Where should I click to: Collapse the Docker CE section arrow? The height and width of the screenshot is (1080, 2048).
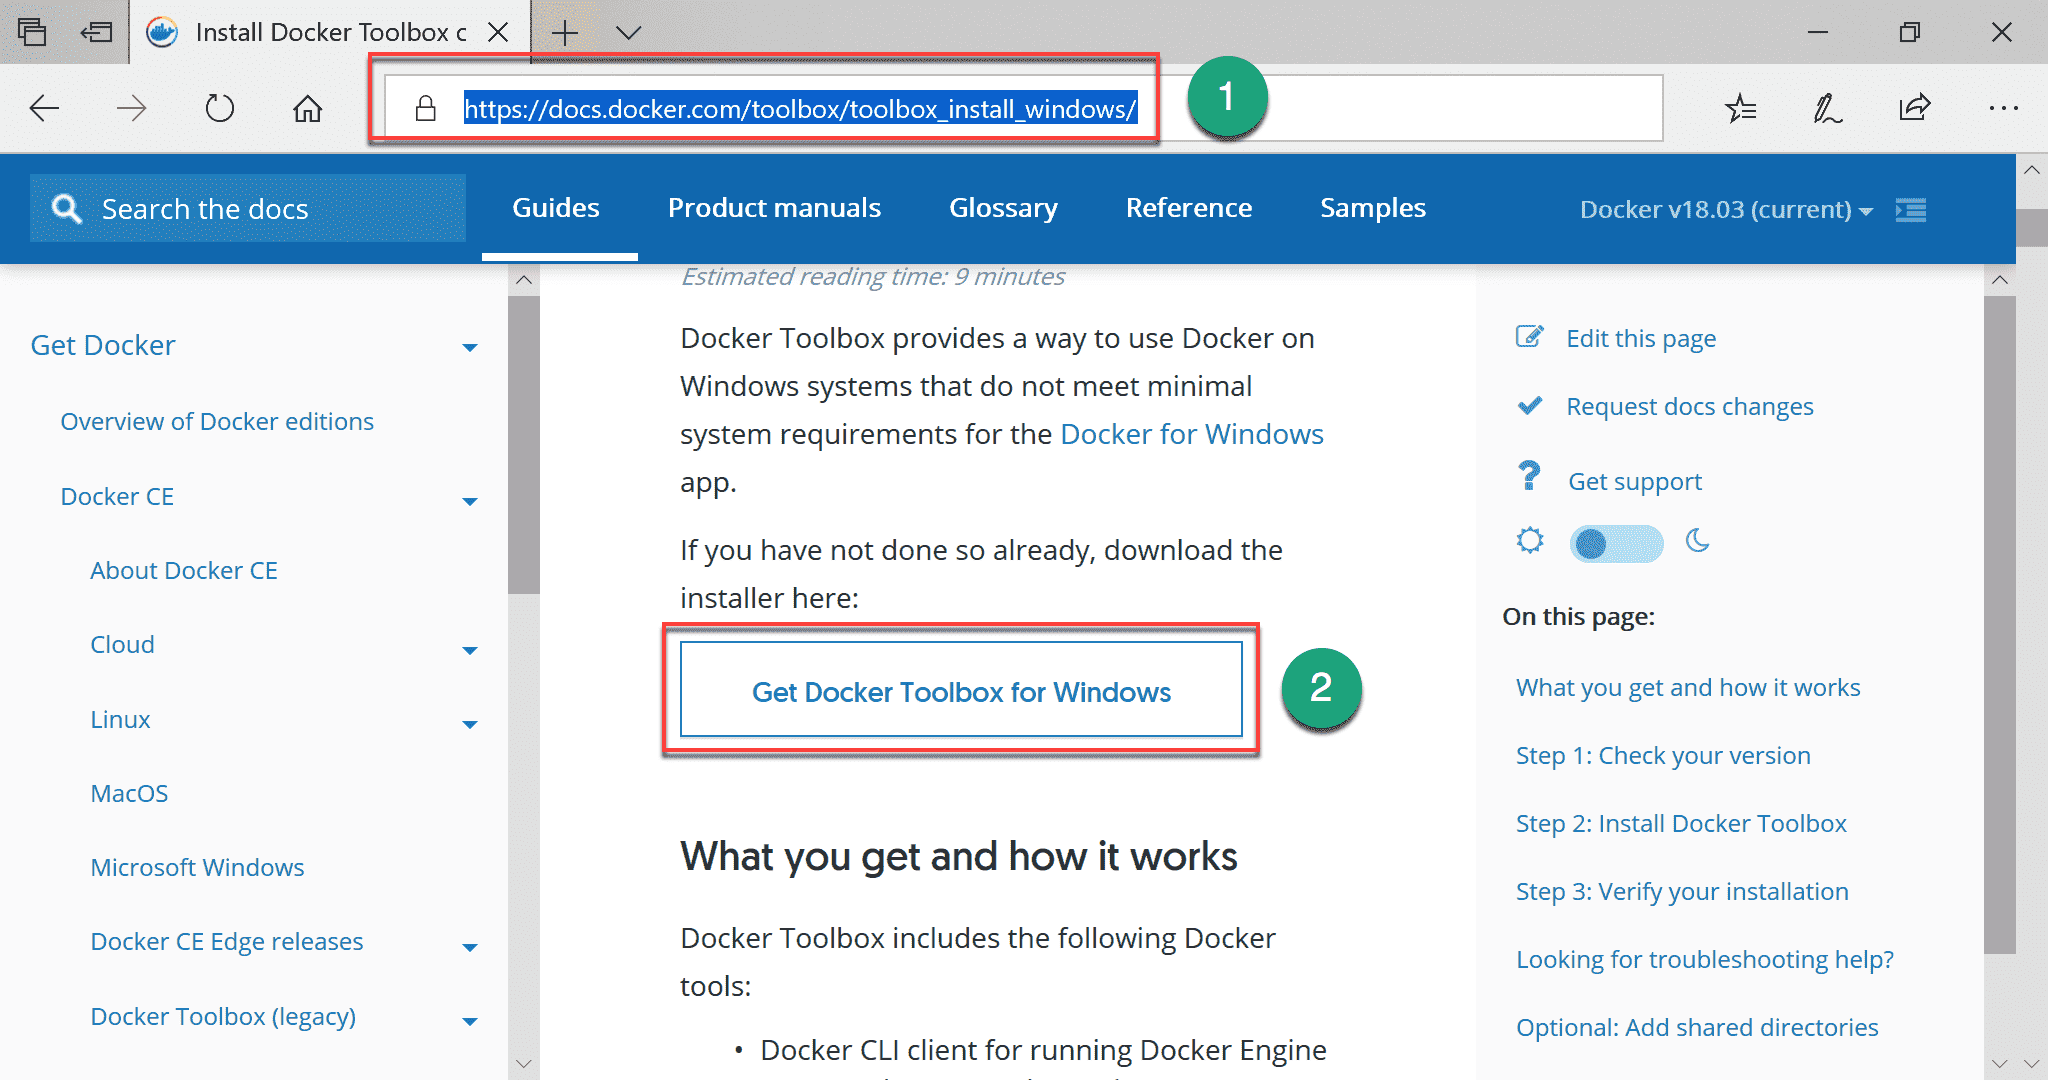pos(469,501)
